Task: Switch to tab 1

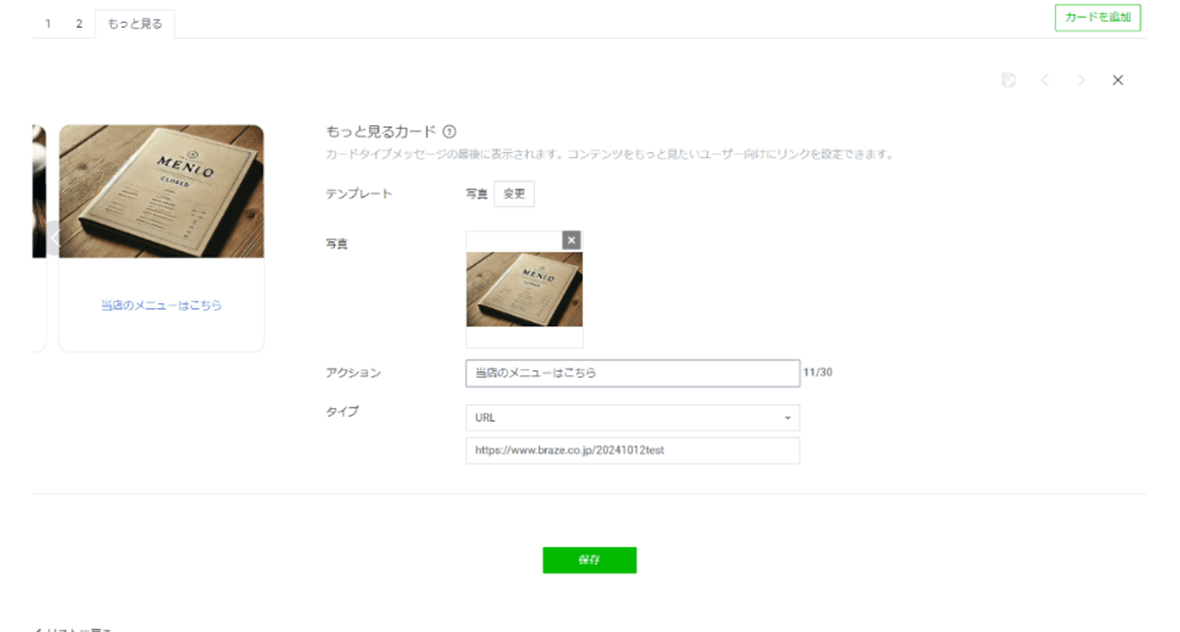Action: tap(49, 23)
